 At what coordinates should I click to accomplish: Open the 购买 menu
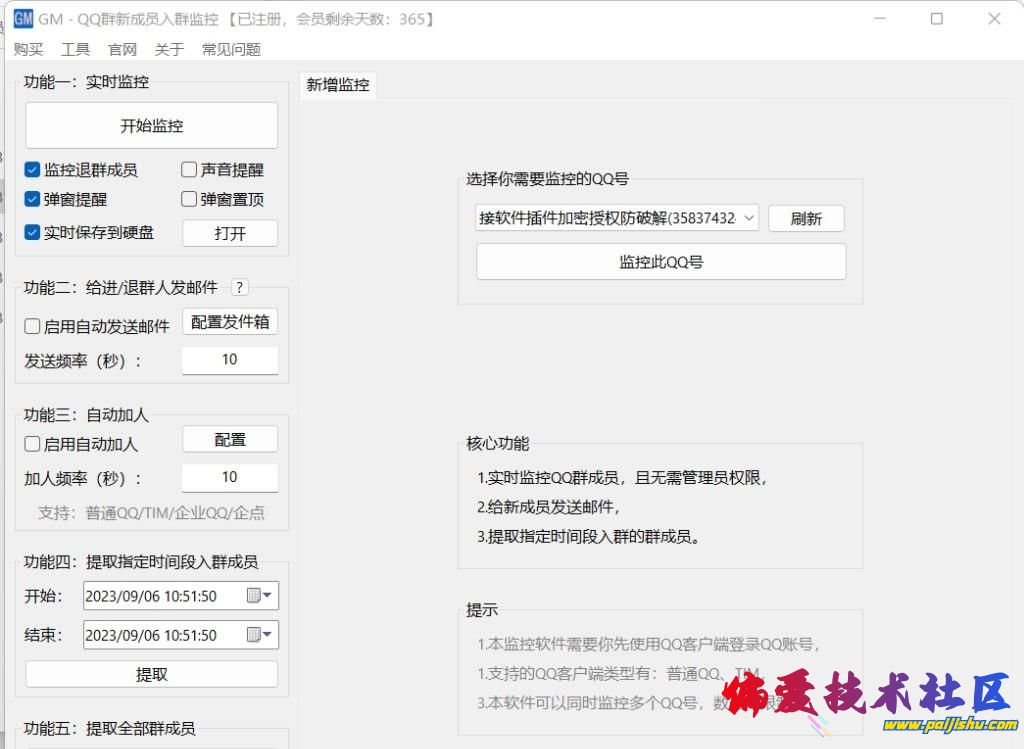point(28,49)
